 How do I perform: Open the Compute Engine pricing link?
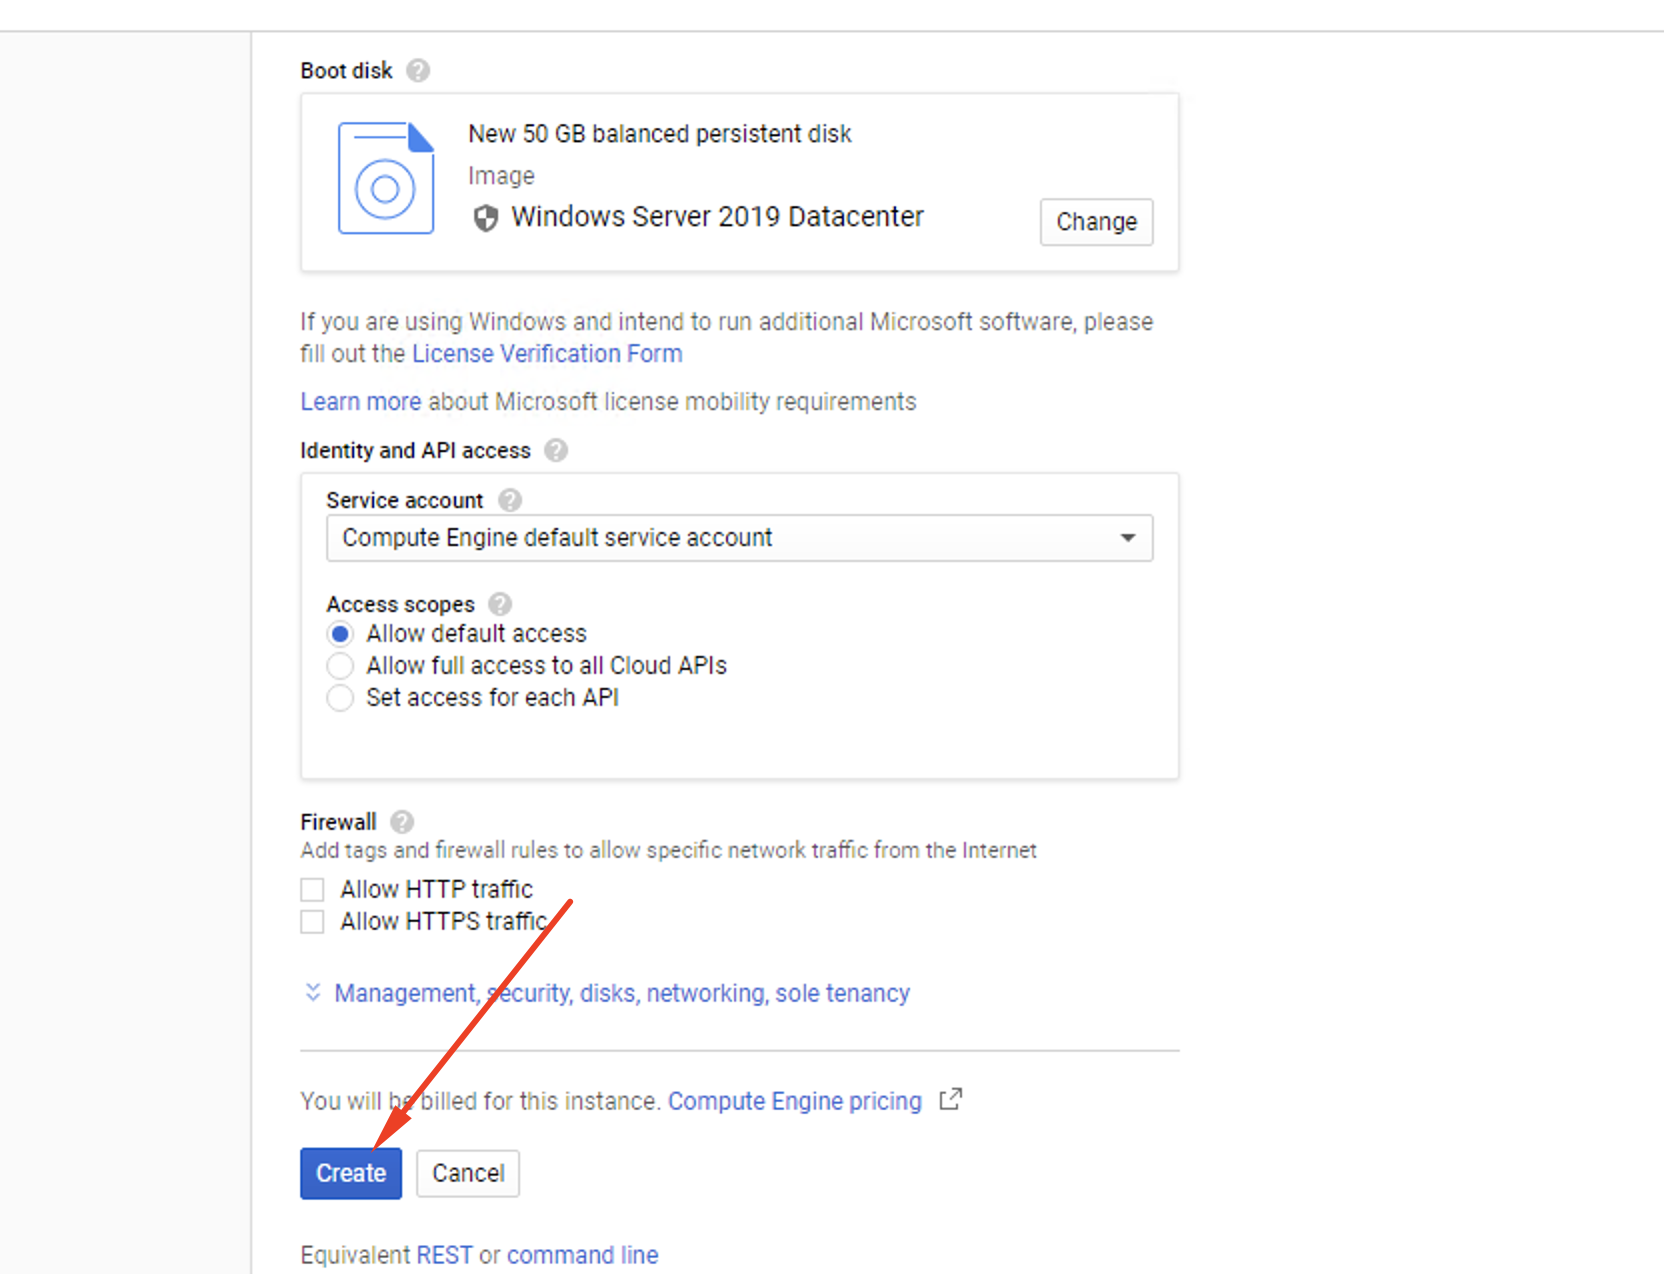pyautogui.click(x=795, y=1101)
